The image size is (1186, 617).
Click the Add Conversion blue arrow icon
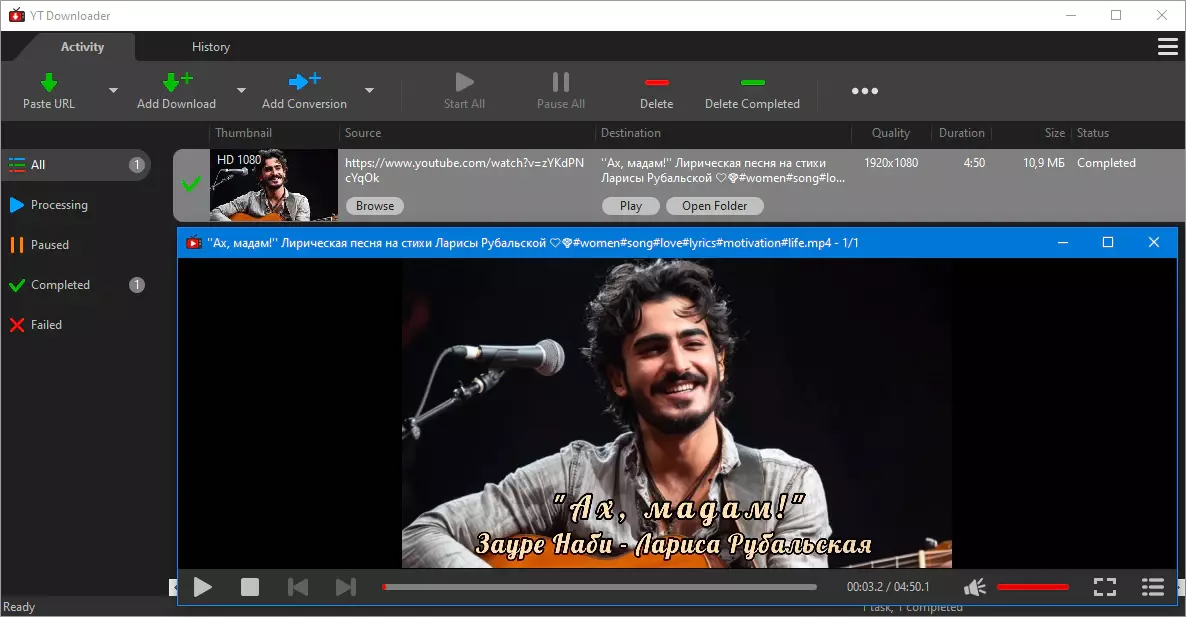(x=304, y=82)
